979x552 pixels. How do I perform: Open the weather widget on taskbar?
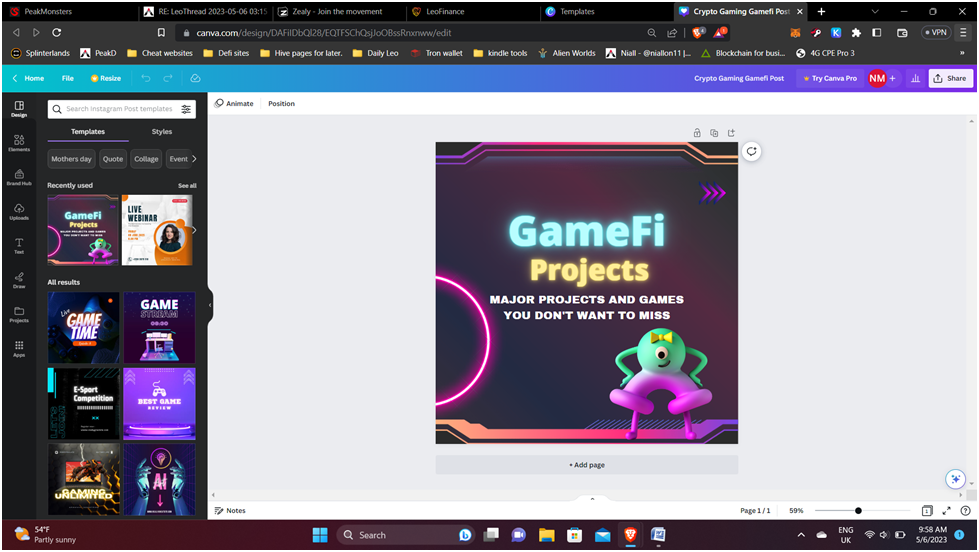tap(46, 535)
